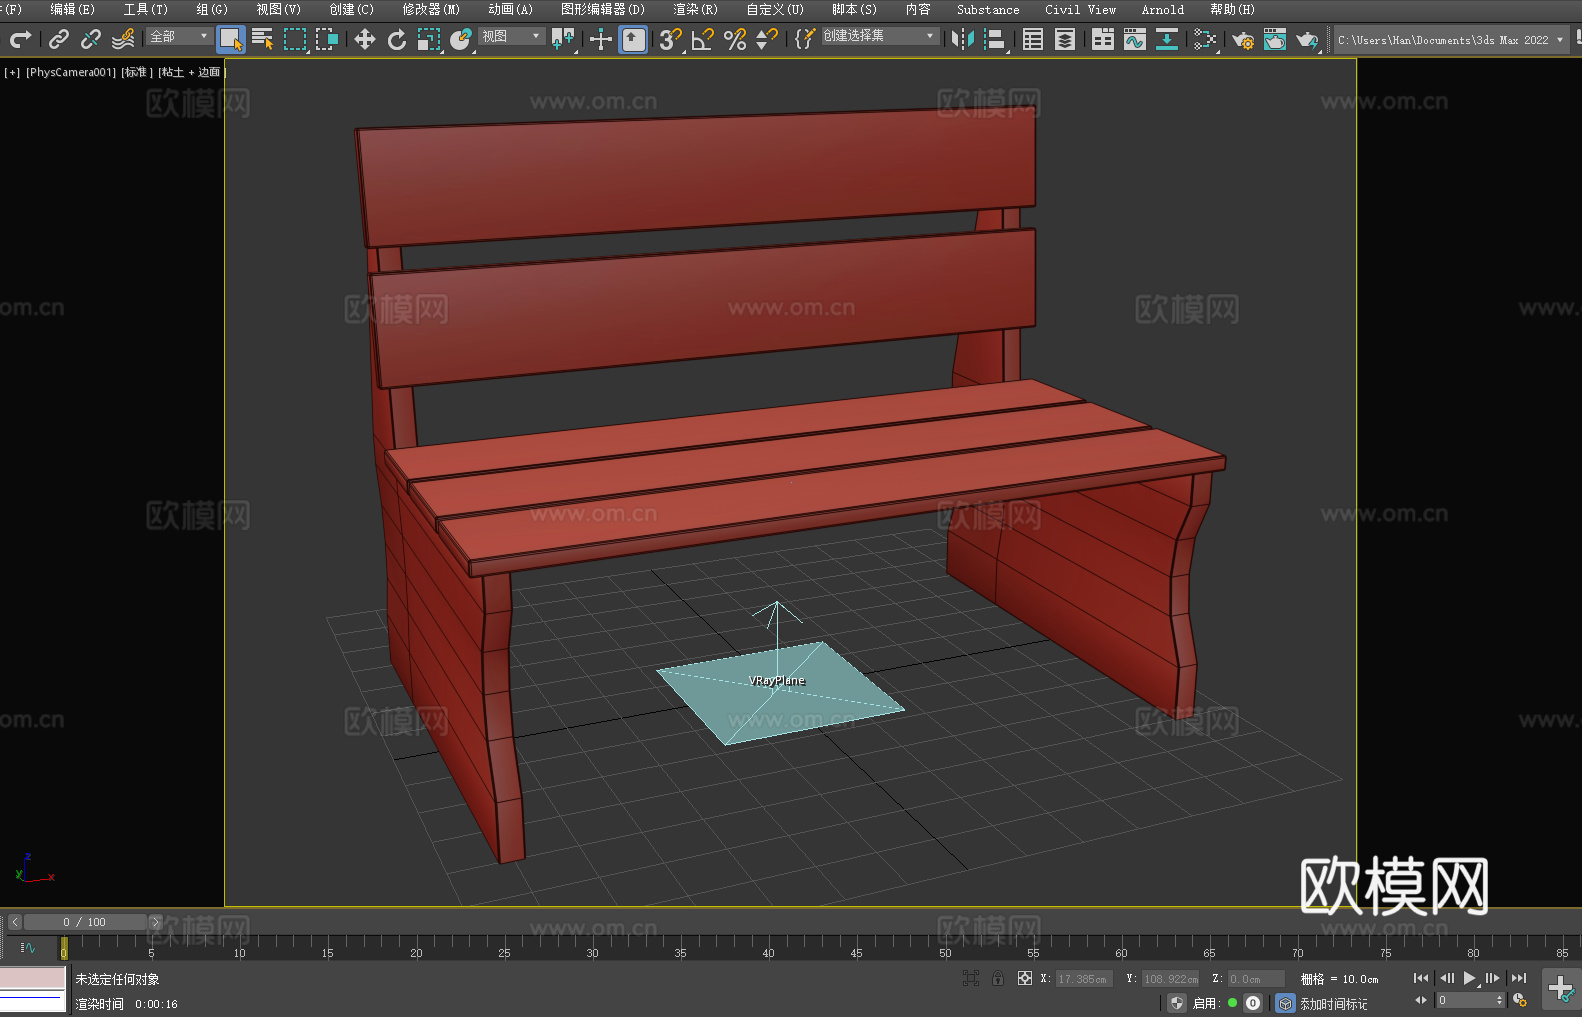Screen dimensions: 1582x1017
Task: Toggle Keyboard Shortcut Override button
Action: coord(633,39)
